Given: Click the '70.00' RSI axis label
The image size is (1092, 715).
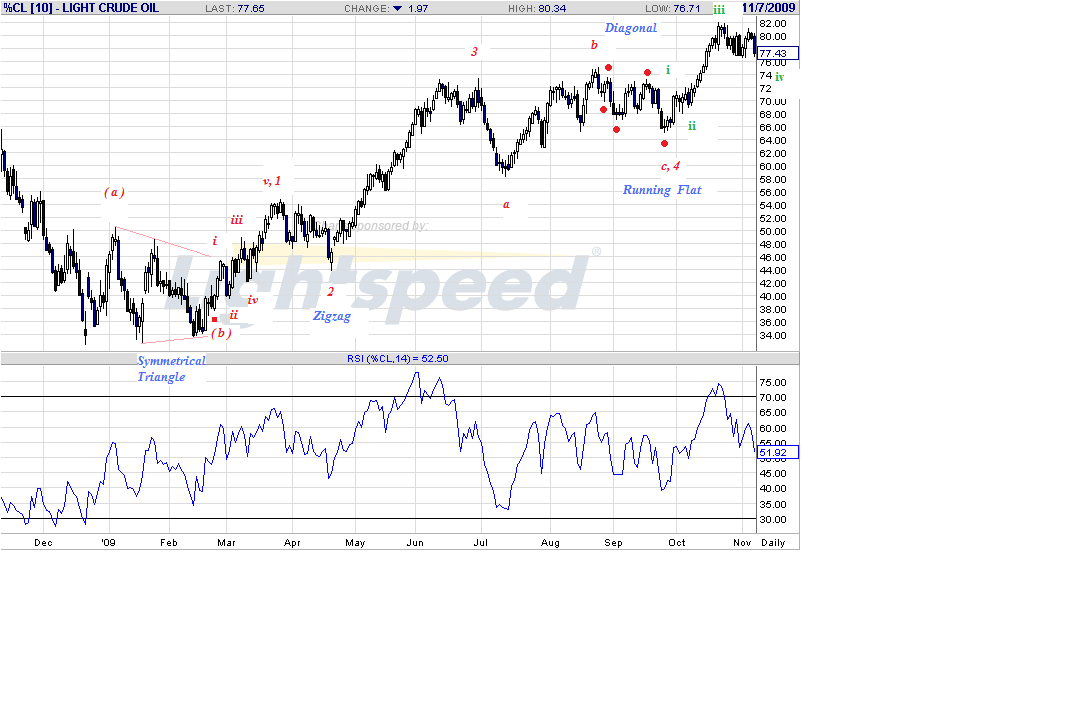Looking at the screenshot, I should 773,398.
